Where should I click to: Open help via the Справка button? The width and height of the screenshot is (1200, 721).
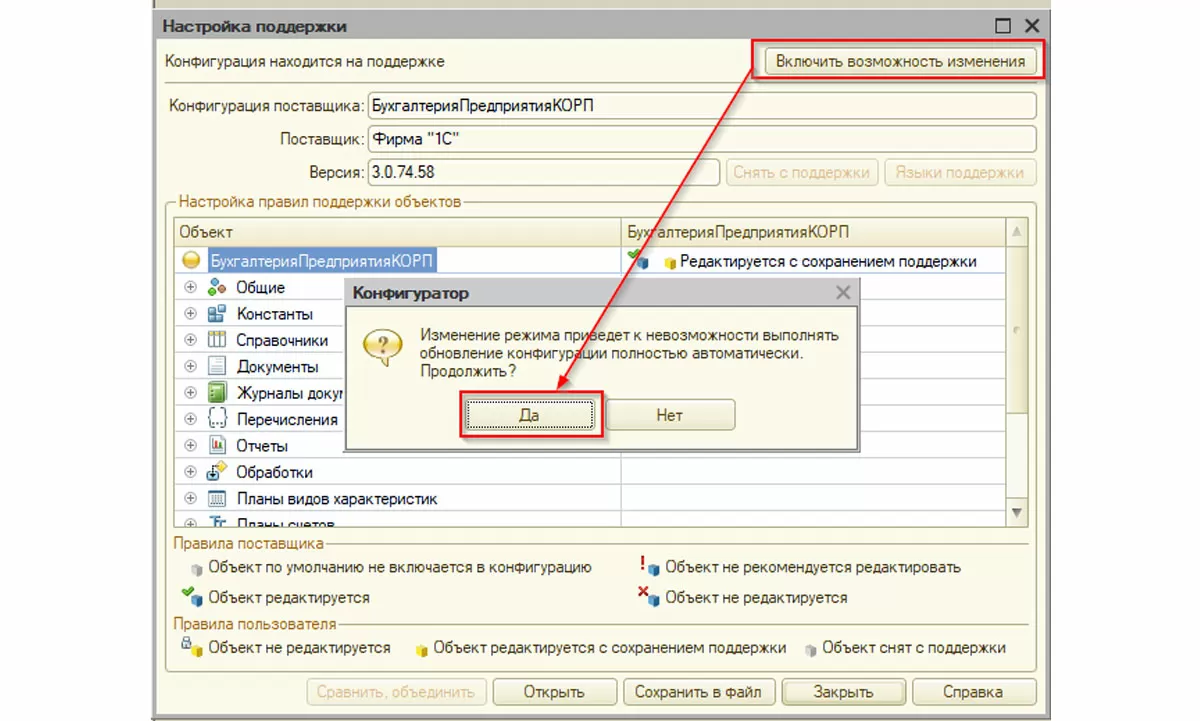973,691
